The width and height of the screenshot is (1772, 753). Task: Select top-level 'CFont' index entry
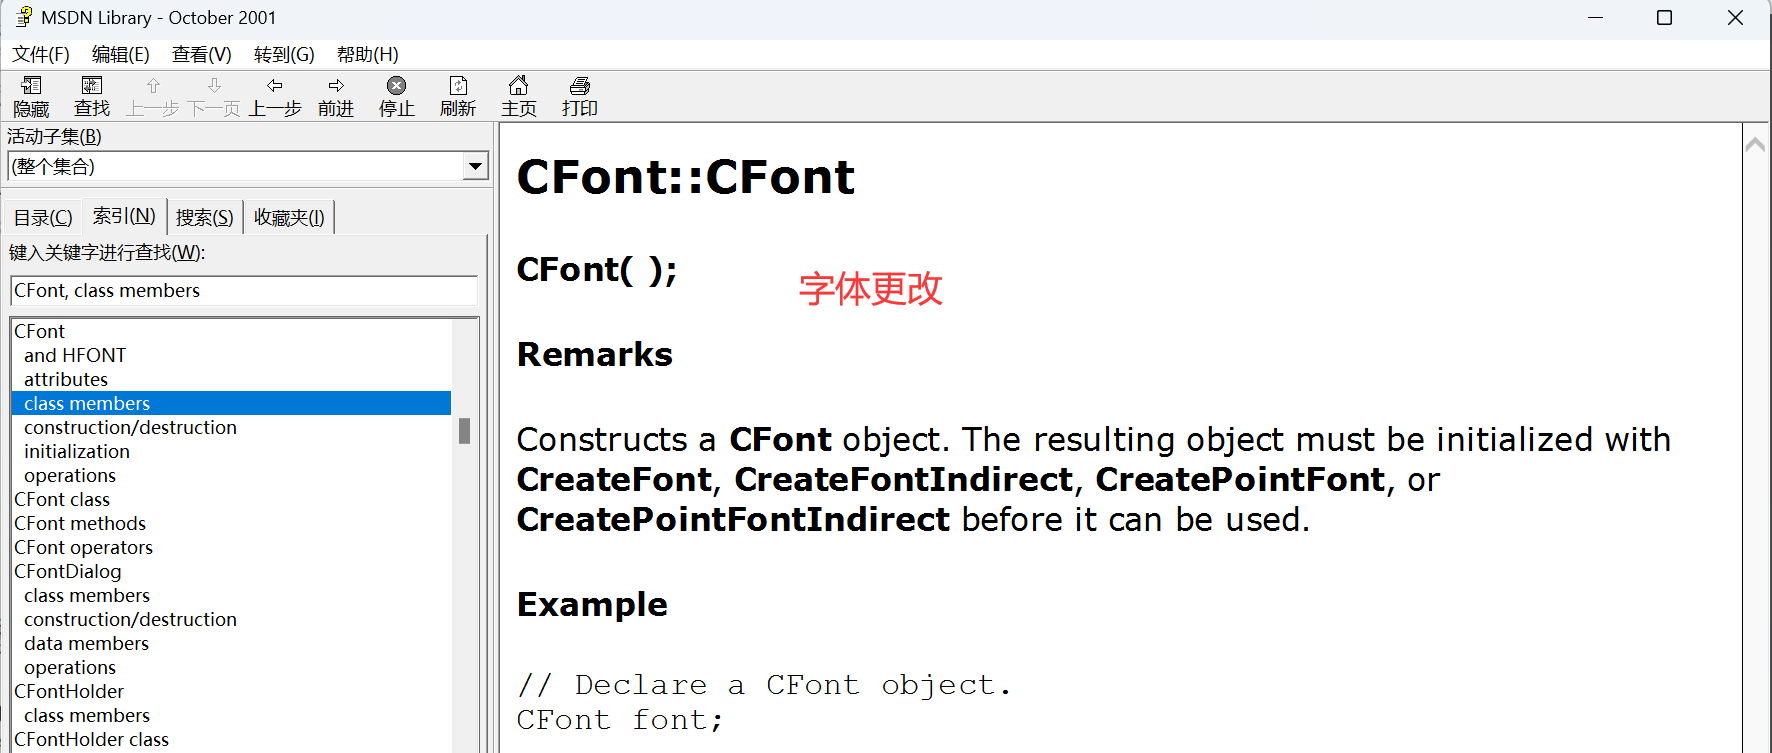pyautogui.click(x=40, y=331)
